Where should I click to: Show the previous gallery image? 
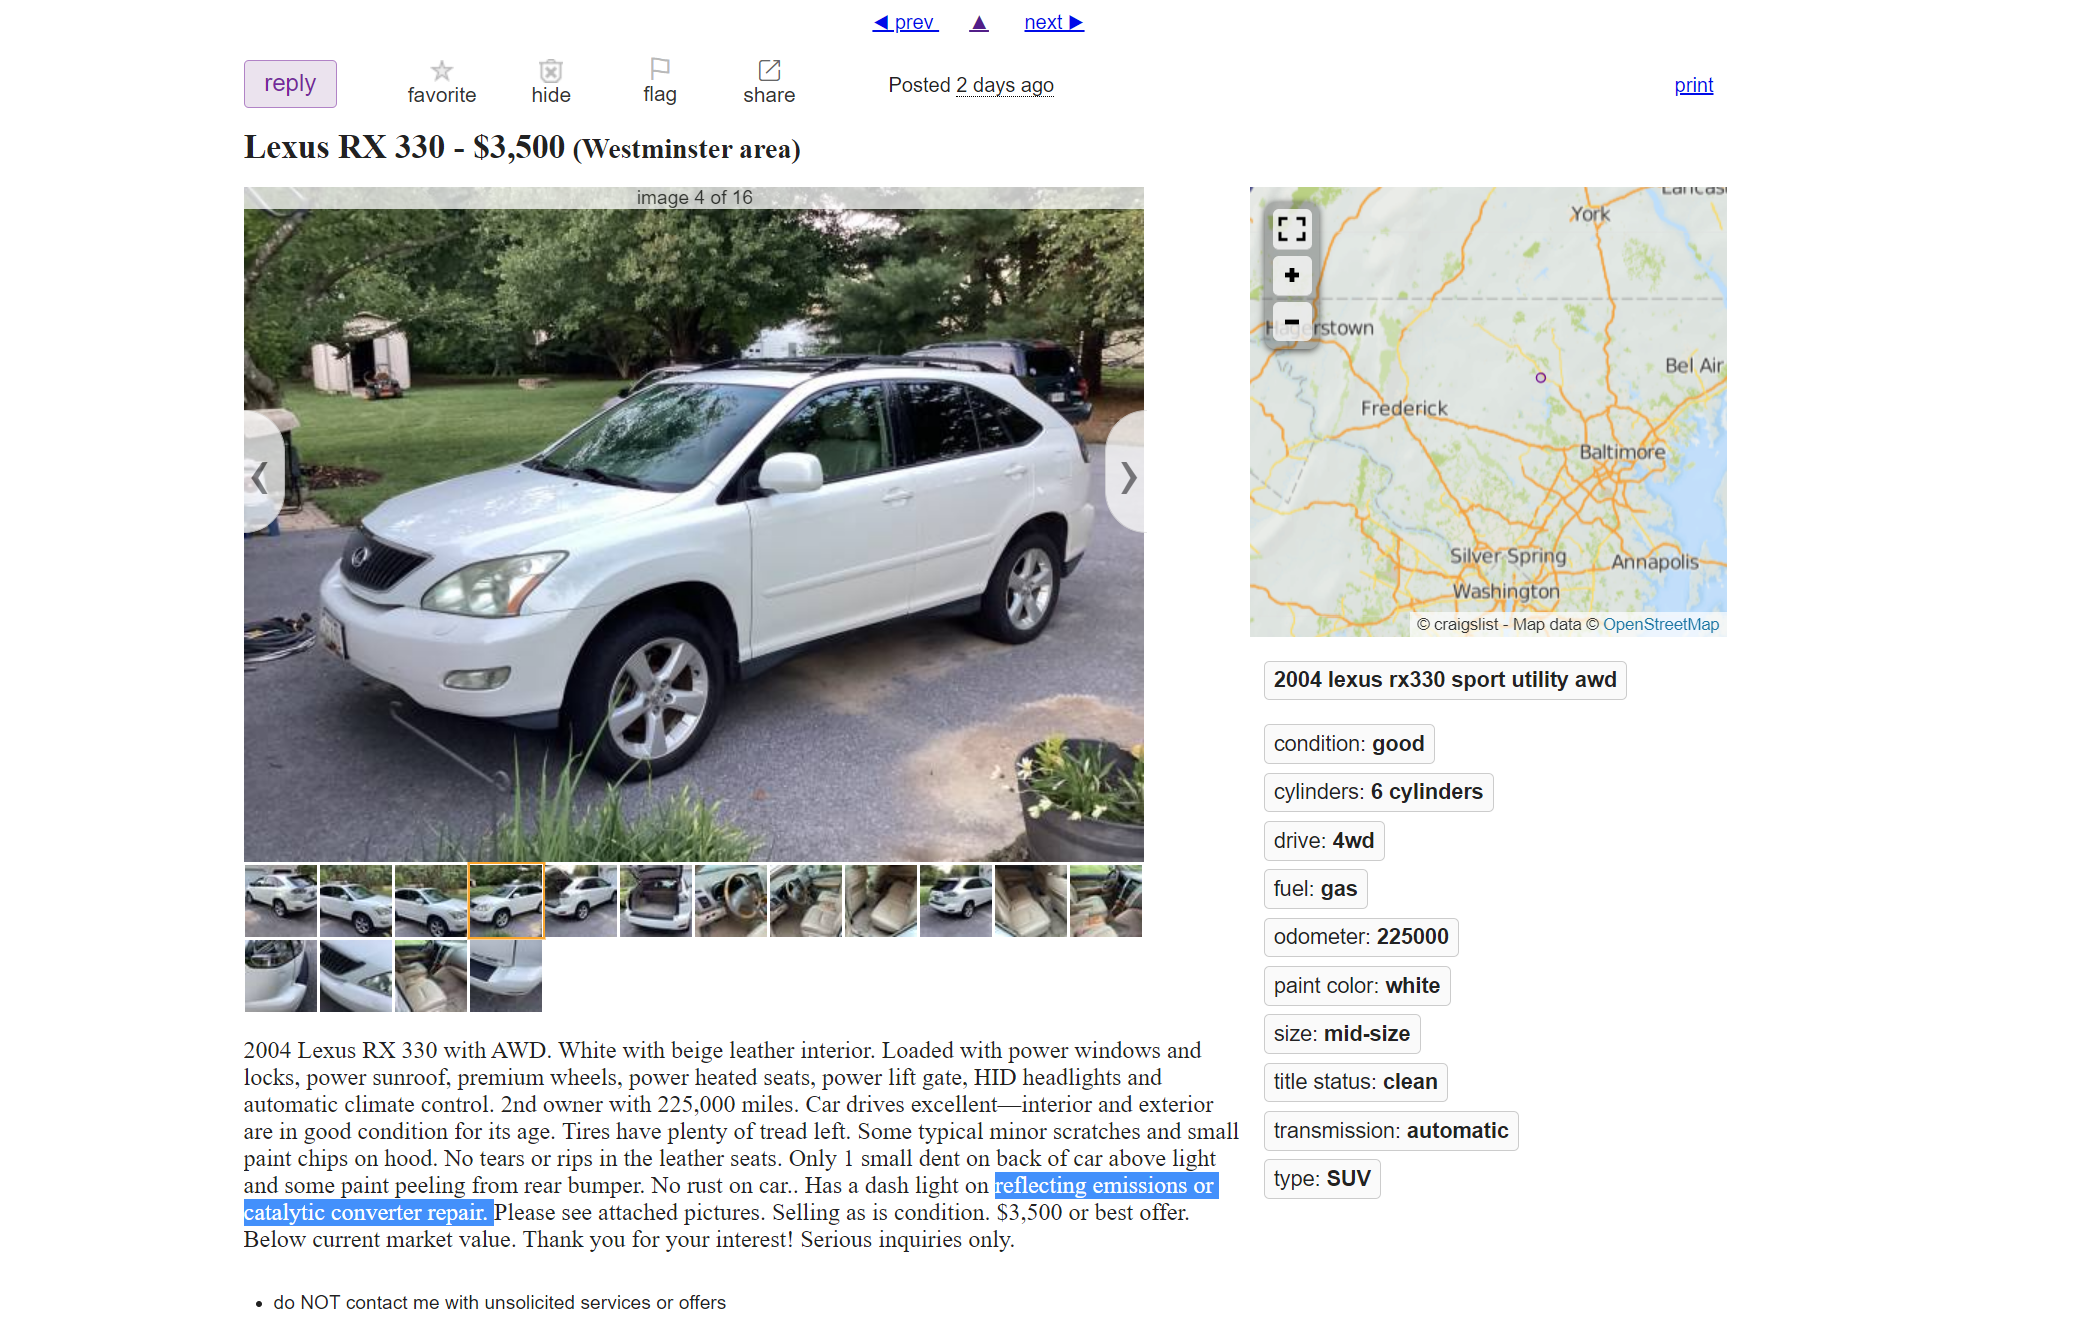tap(262, 477)
